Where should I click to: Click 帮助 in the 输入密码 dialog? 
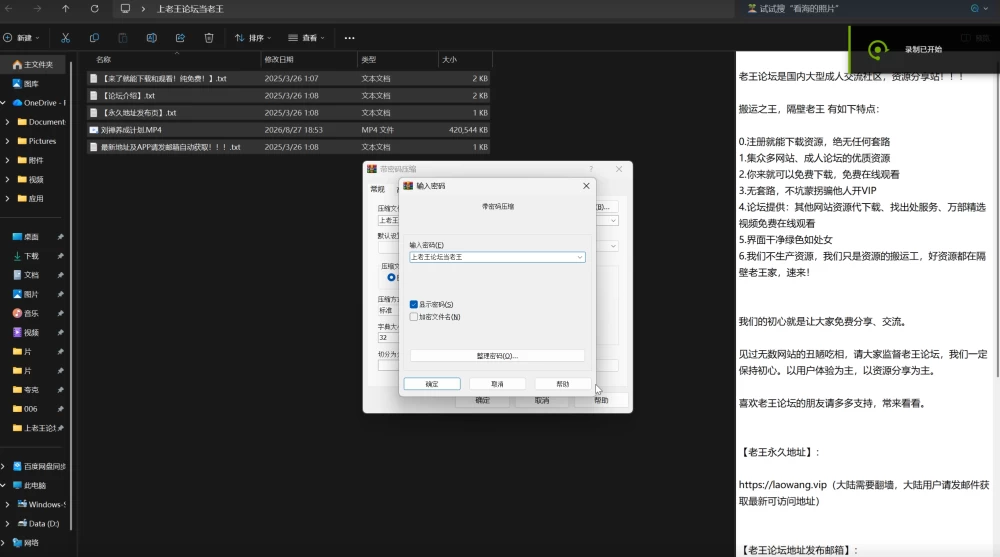pyautogui.click(x=562, y=384)
